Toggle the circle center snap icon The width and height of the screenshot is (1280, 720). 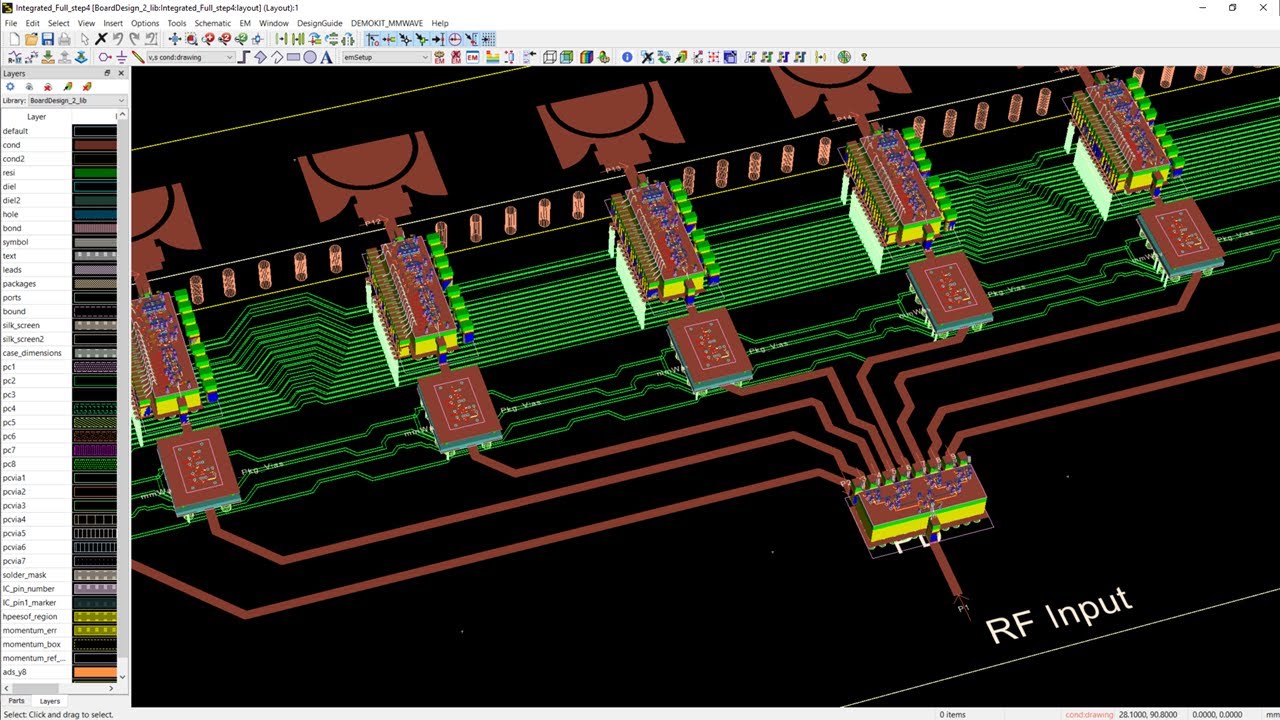pos(455,39)
